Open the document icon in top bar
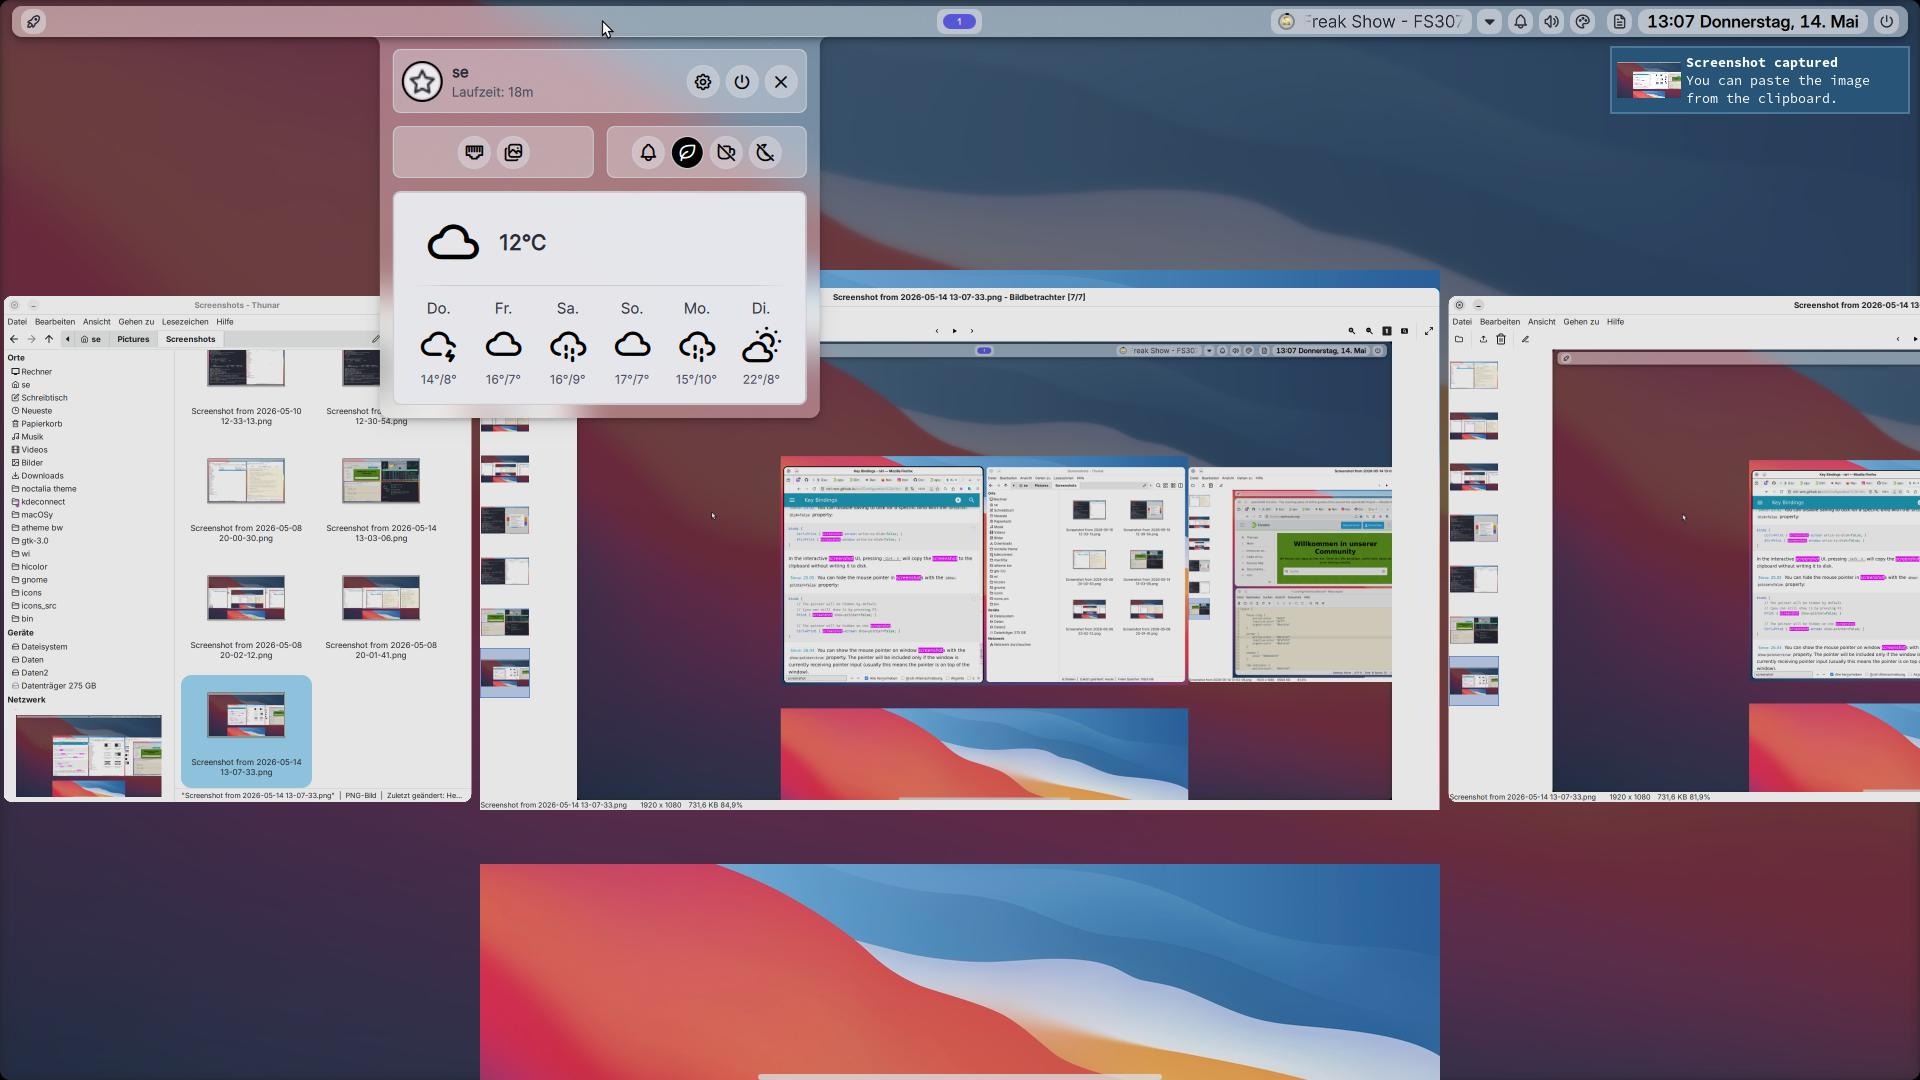 pos(1619,21)
